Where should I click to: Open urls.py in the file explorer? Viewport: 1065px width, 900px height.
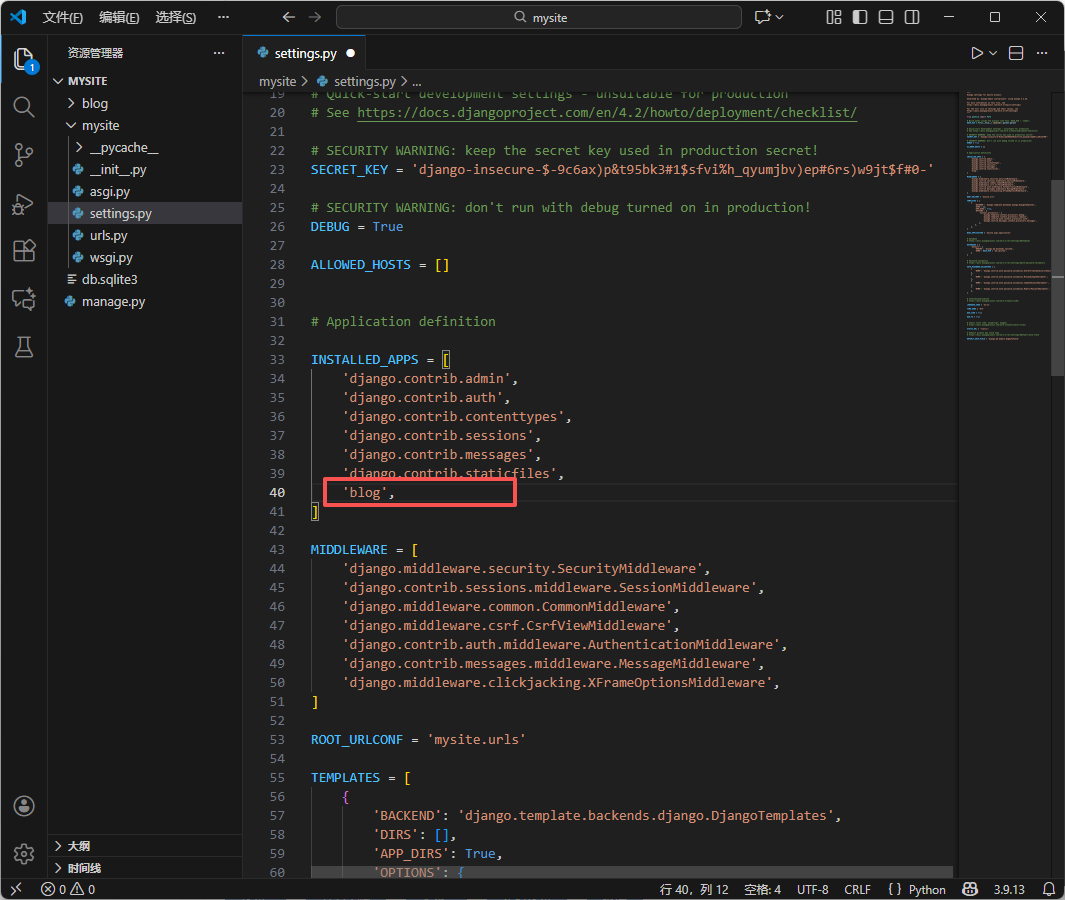[108, 235]
